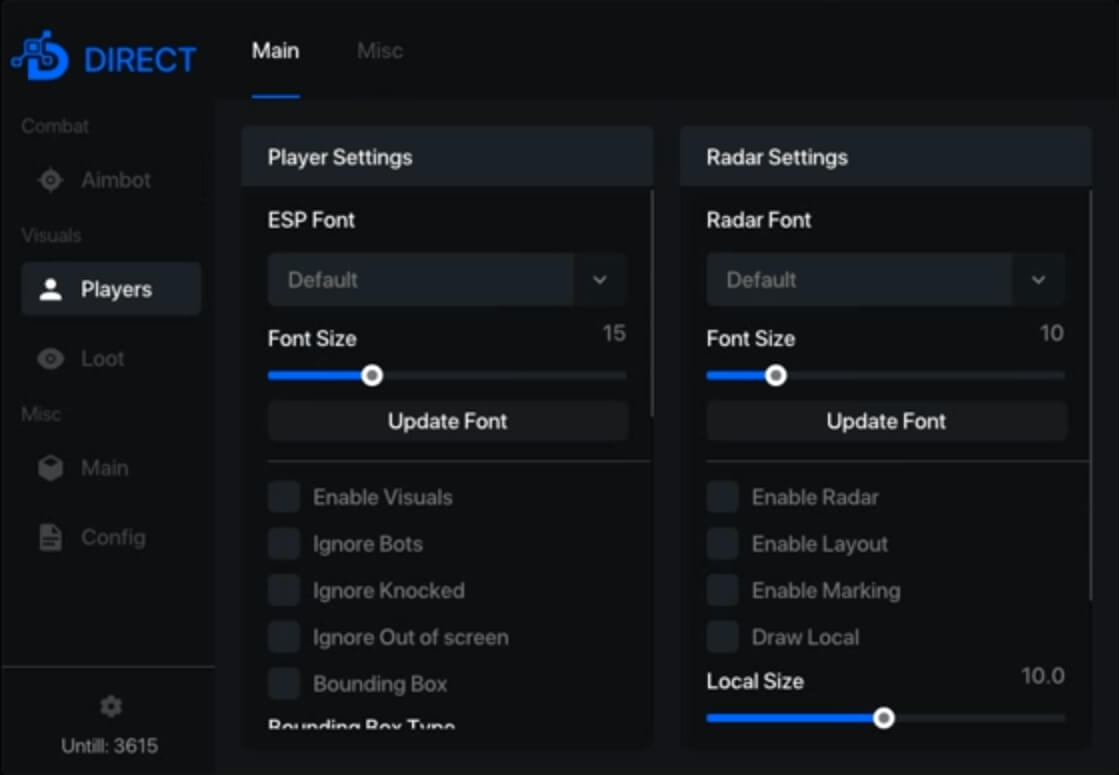Screen dimensions: 1119x775
Task: Toggle the Enable Radar checkbox
Action: 723,497
